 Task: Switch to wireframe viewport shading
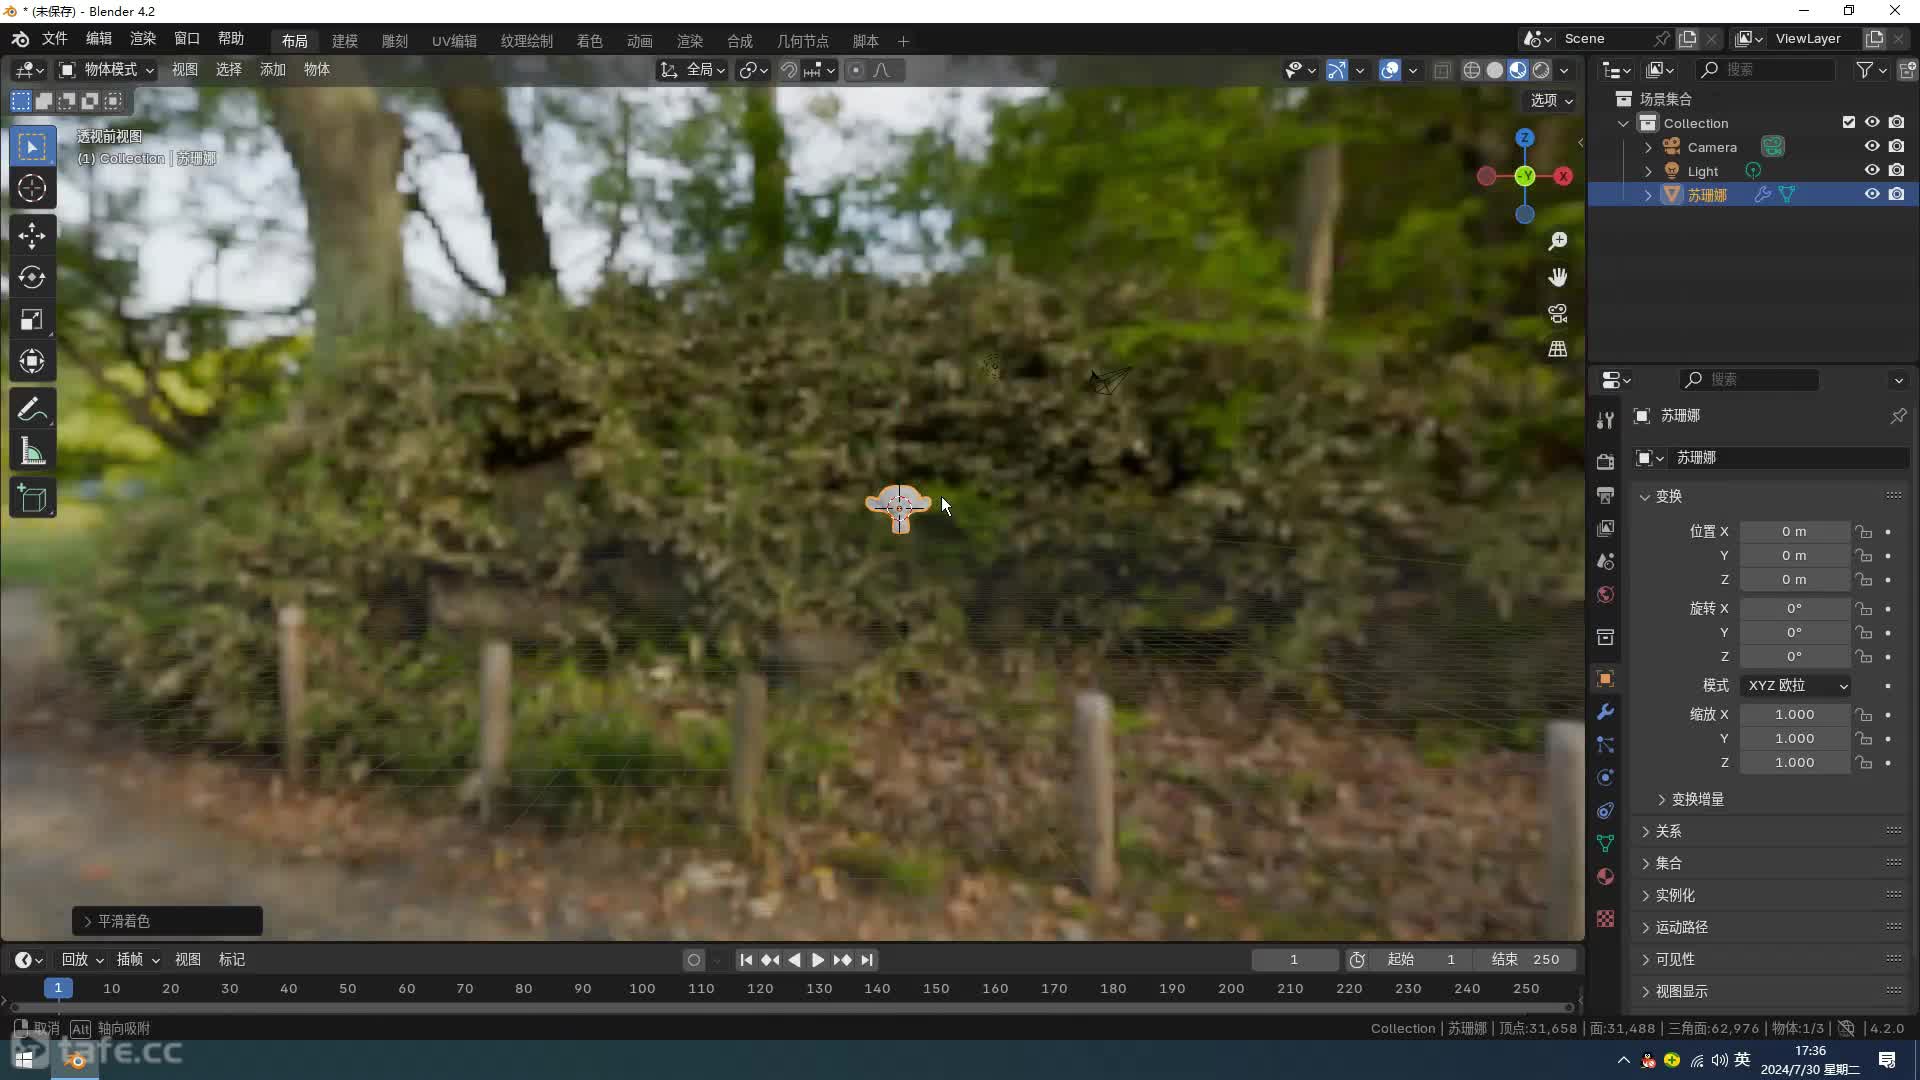1472,70
